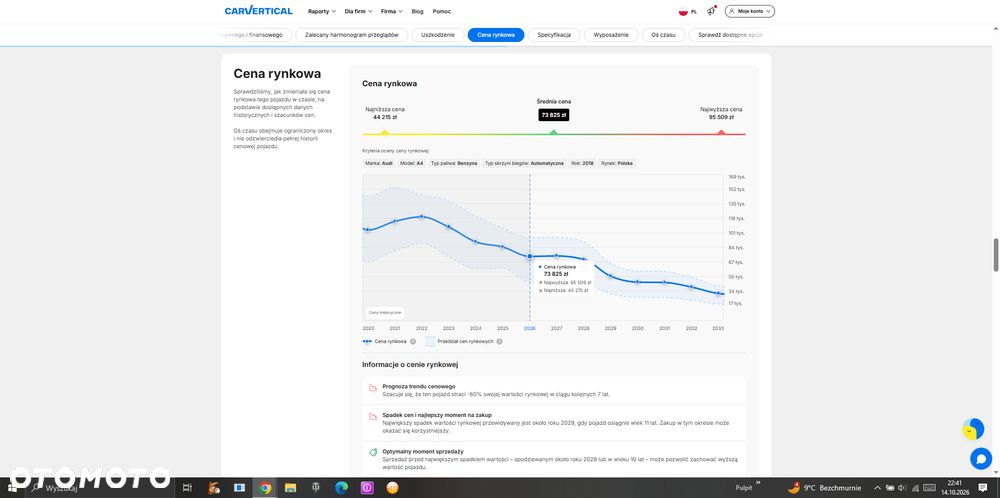Select the 2022 peak data point
Viewport: 1000px width, 498px height.
pyautogui.click(x=422, y=217)
